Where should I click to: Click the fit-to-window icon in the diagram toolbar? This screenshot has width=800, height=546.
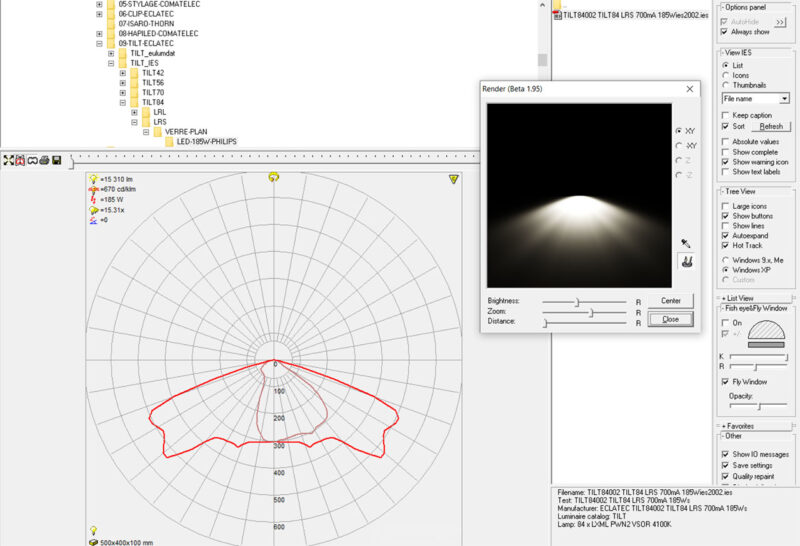[8, 160]
